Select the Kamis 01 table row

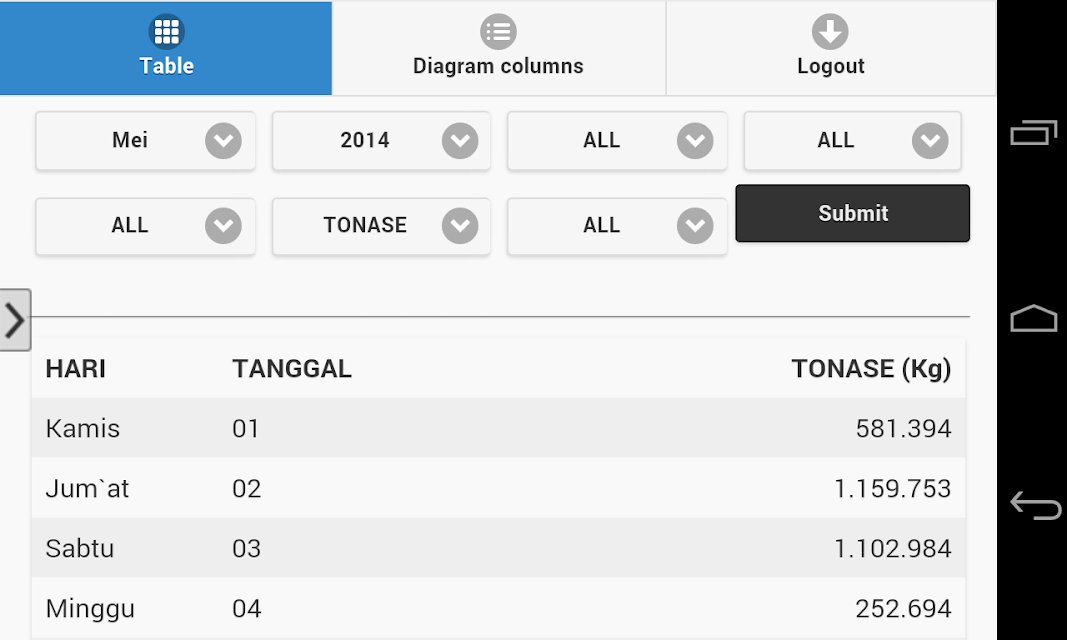point(498,428)
